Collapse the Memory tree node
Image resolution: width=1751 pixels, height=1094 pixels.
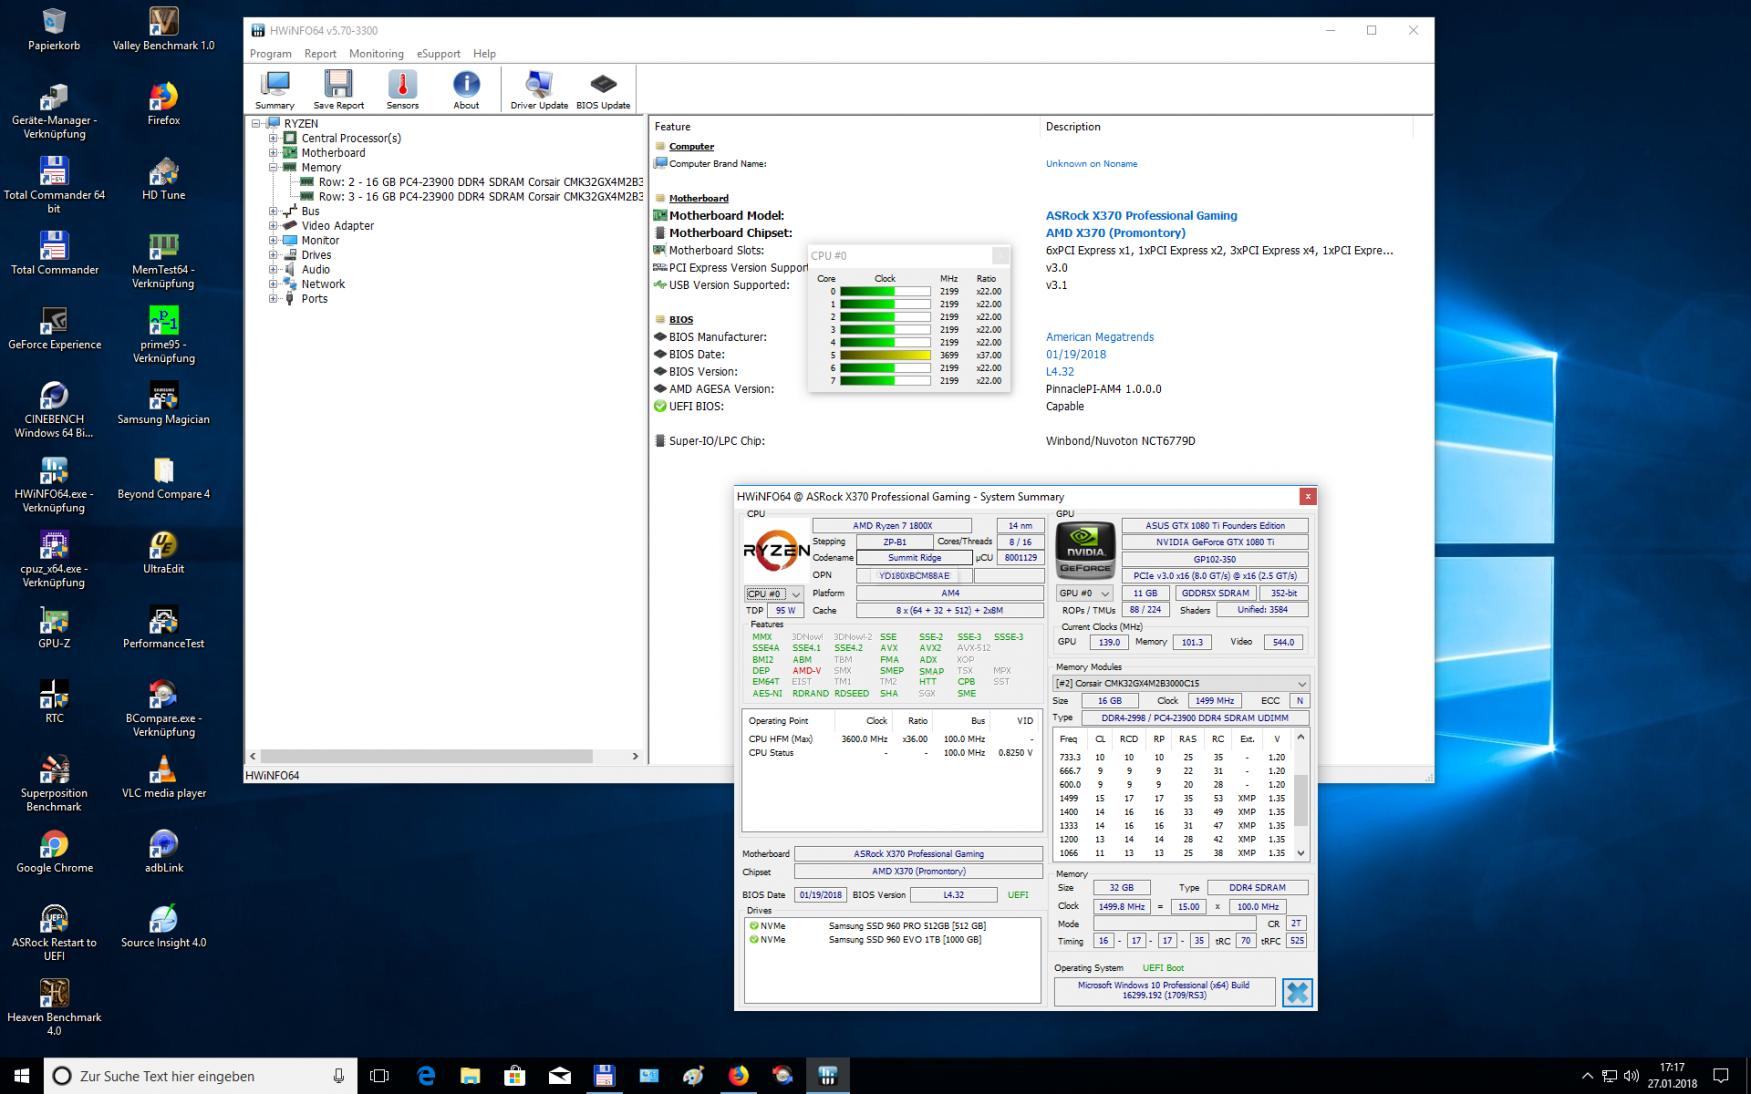[x=273, y=167]
